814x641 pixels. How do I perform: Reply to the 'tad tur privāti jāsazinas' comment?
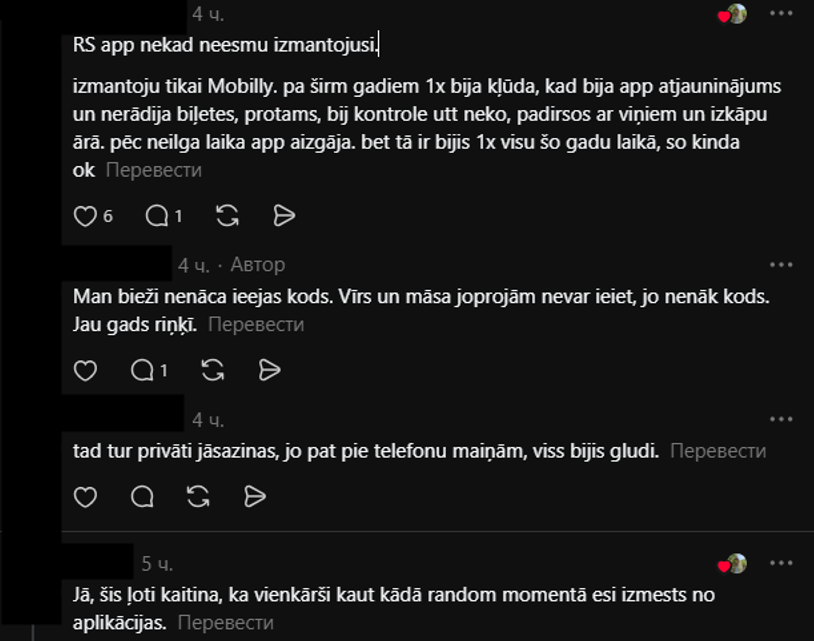point(142,497)
